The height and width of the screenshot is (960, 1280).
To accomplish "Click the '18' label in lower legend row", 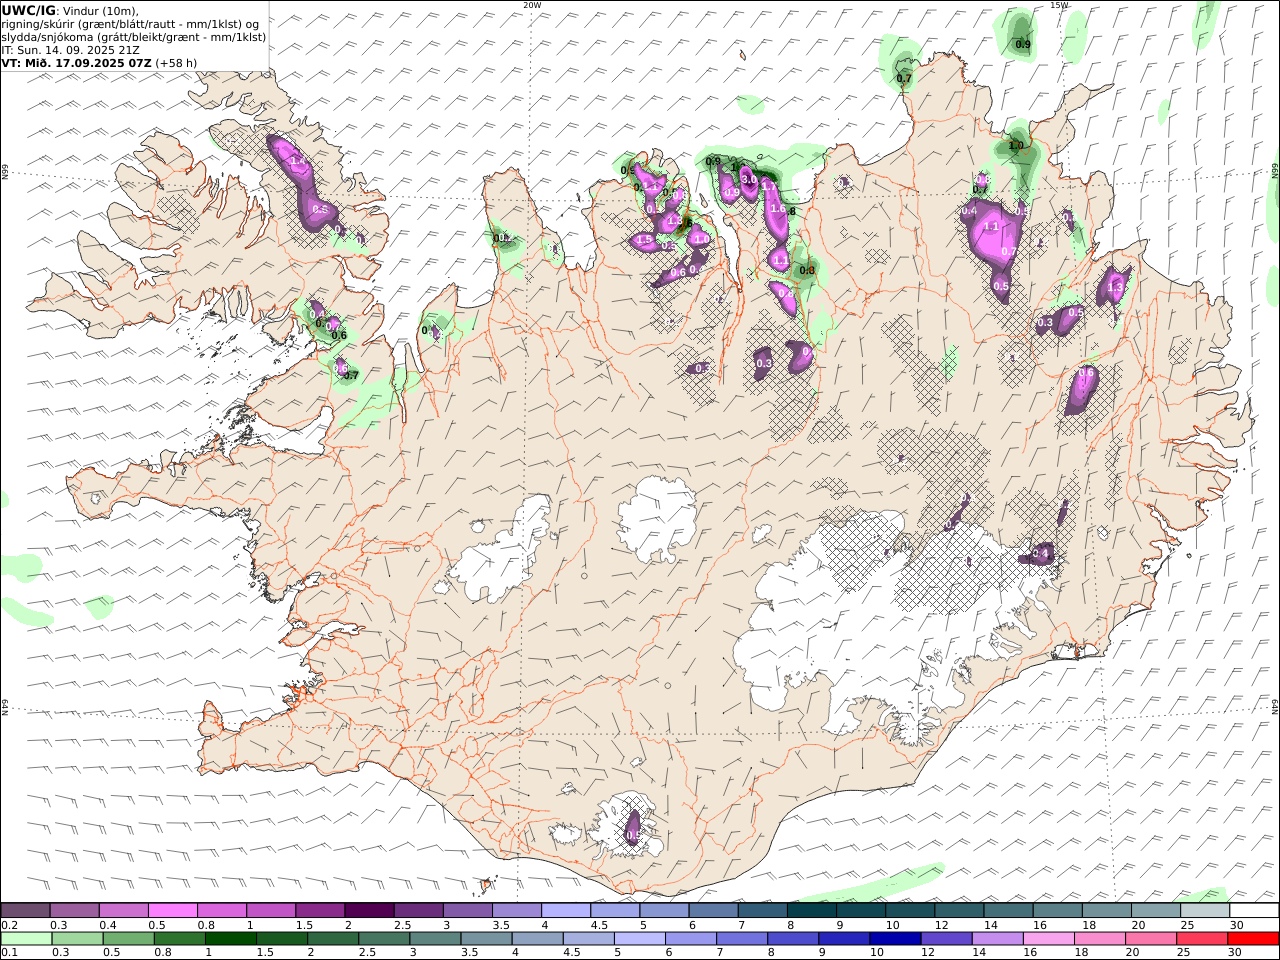I will pos(1081,952).
